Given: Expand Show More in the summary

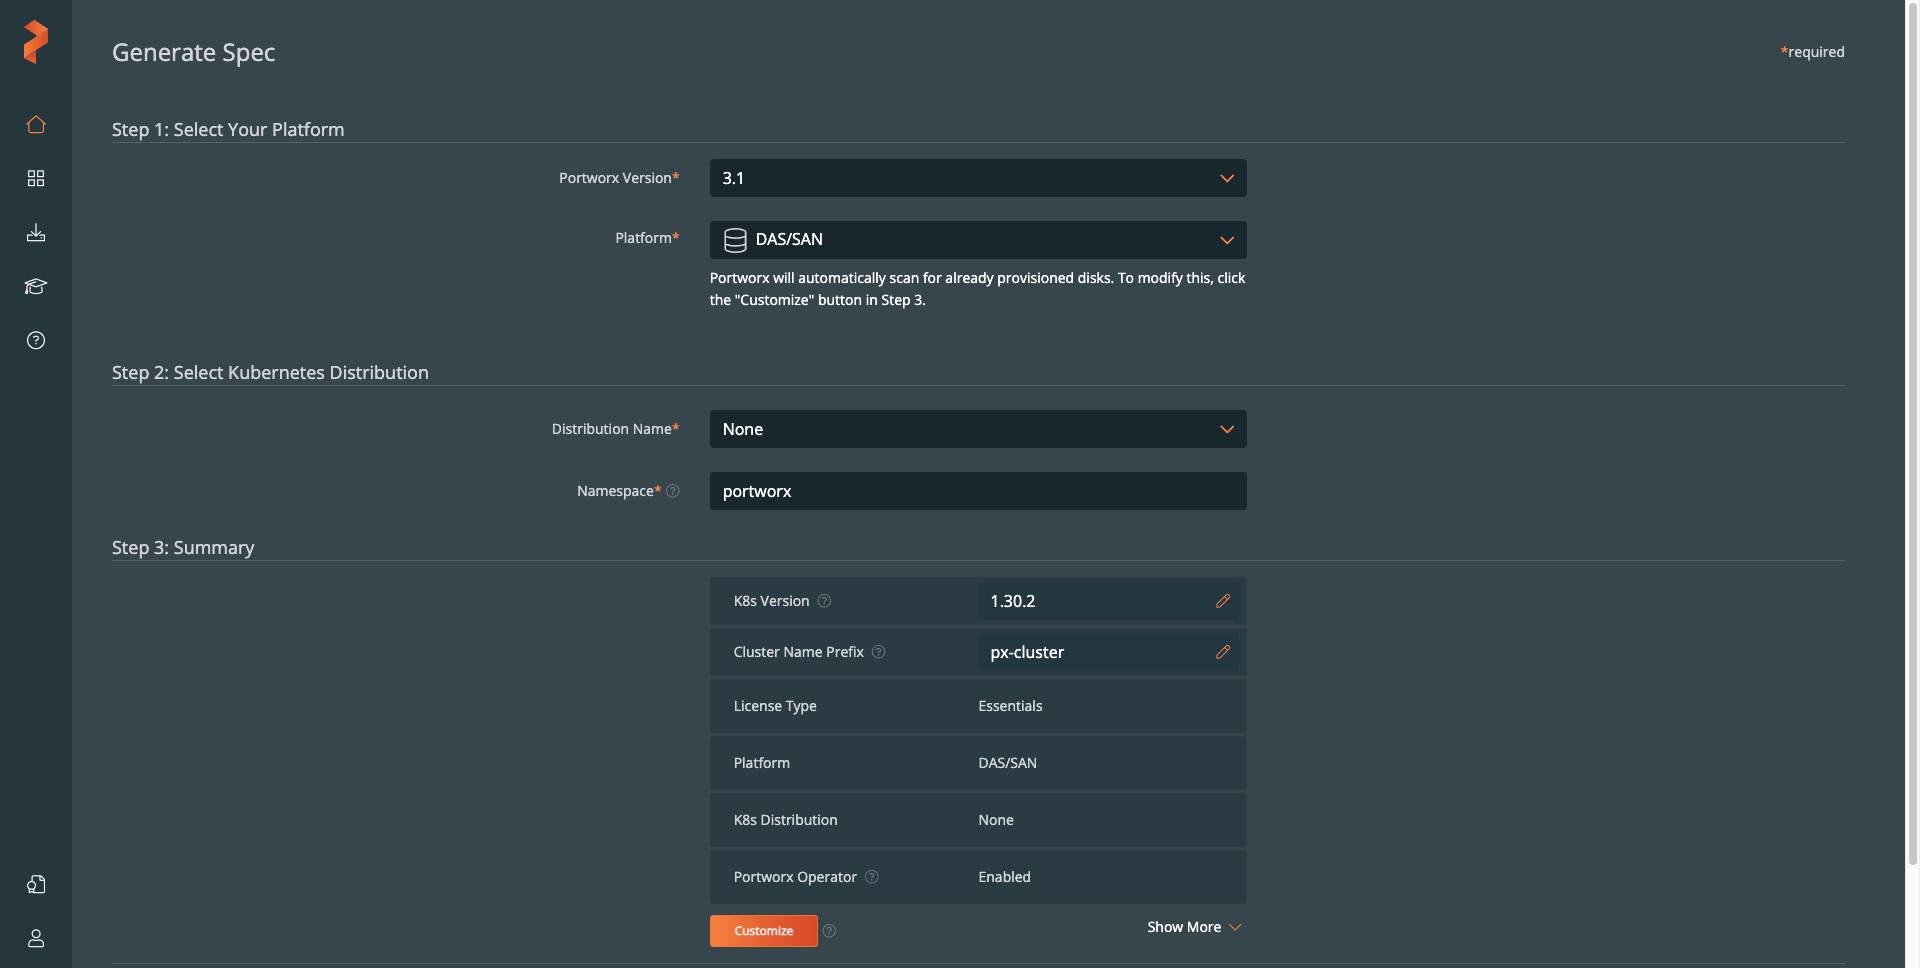Looking at the screenshot, I should point(1193,927).
